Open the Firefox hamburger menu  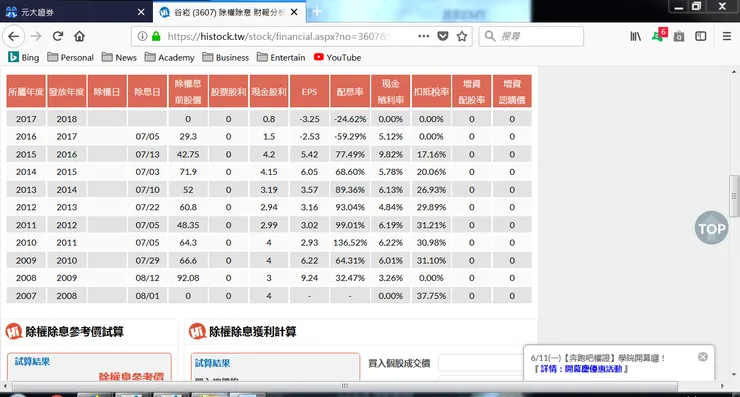coord(727,36)
